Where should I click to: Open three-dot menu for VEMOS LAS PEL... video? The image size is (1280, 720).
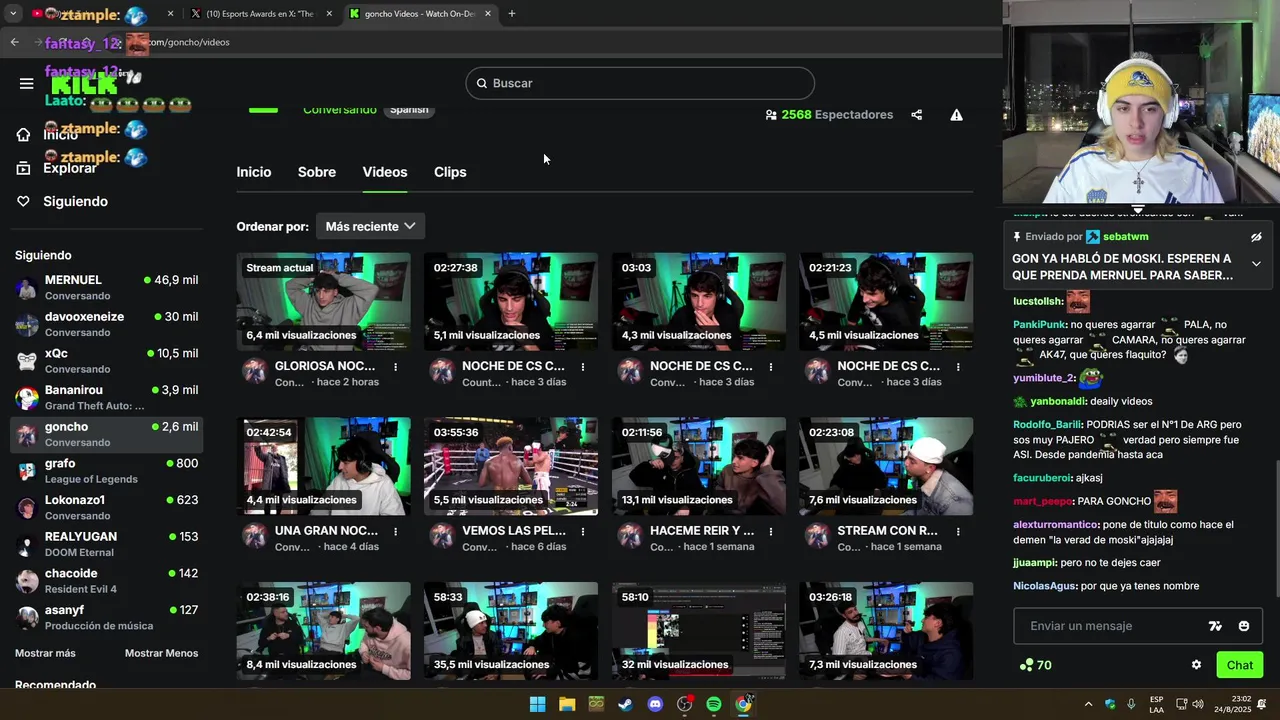coord(583,532)
